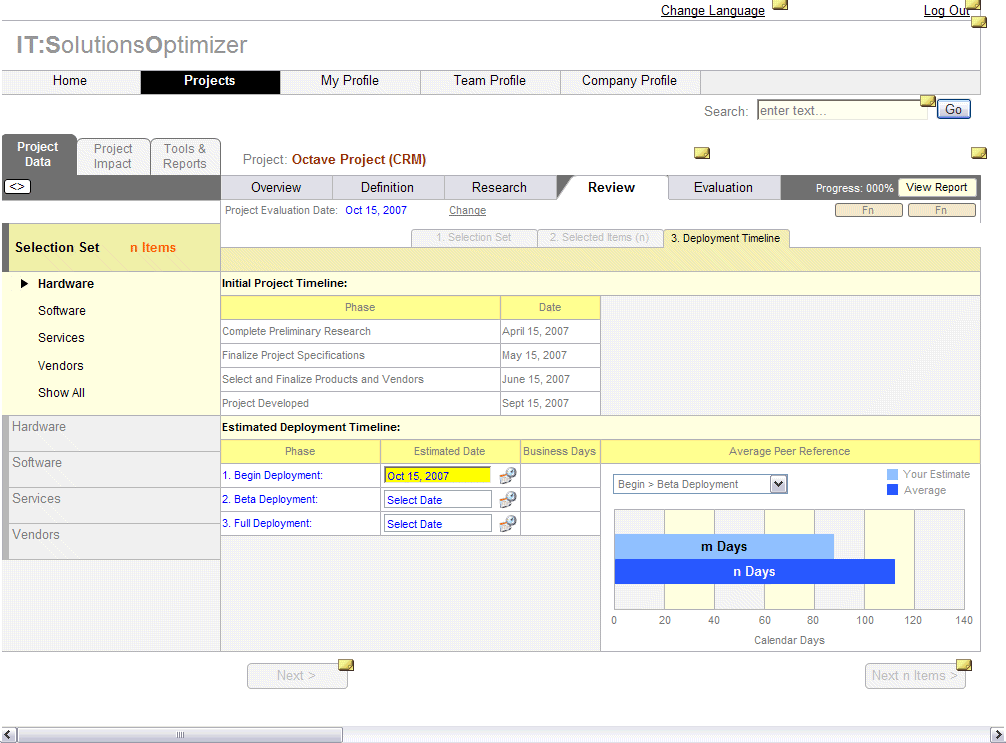Click the Full Deployment Select Date field
Viewport: 1006px width, 743px height.
438,524
